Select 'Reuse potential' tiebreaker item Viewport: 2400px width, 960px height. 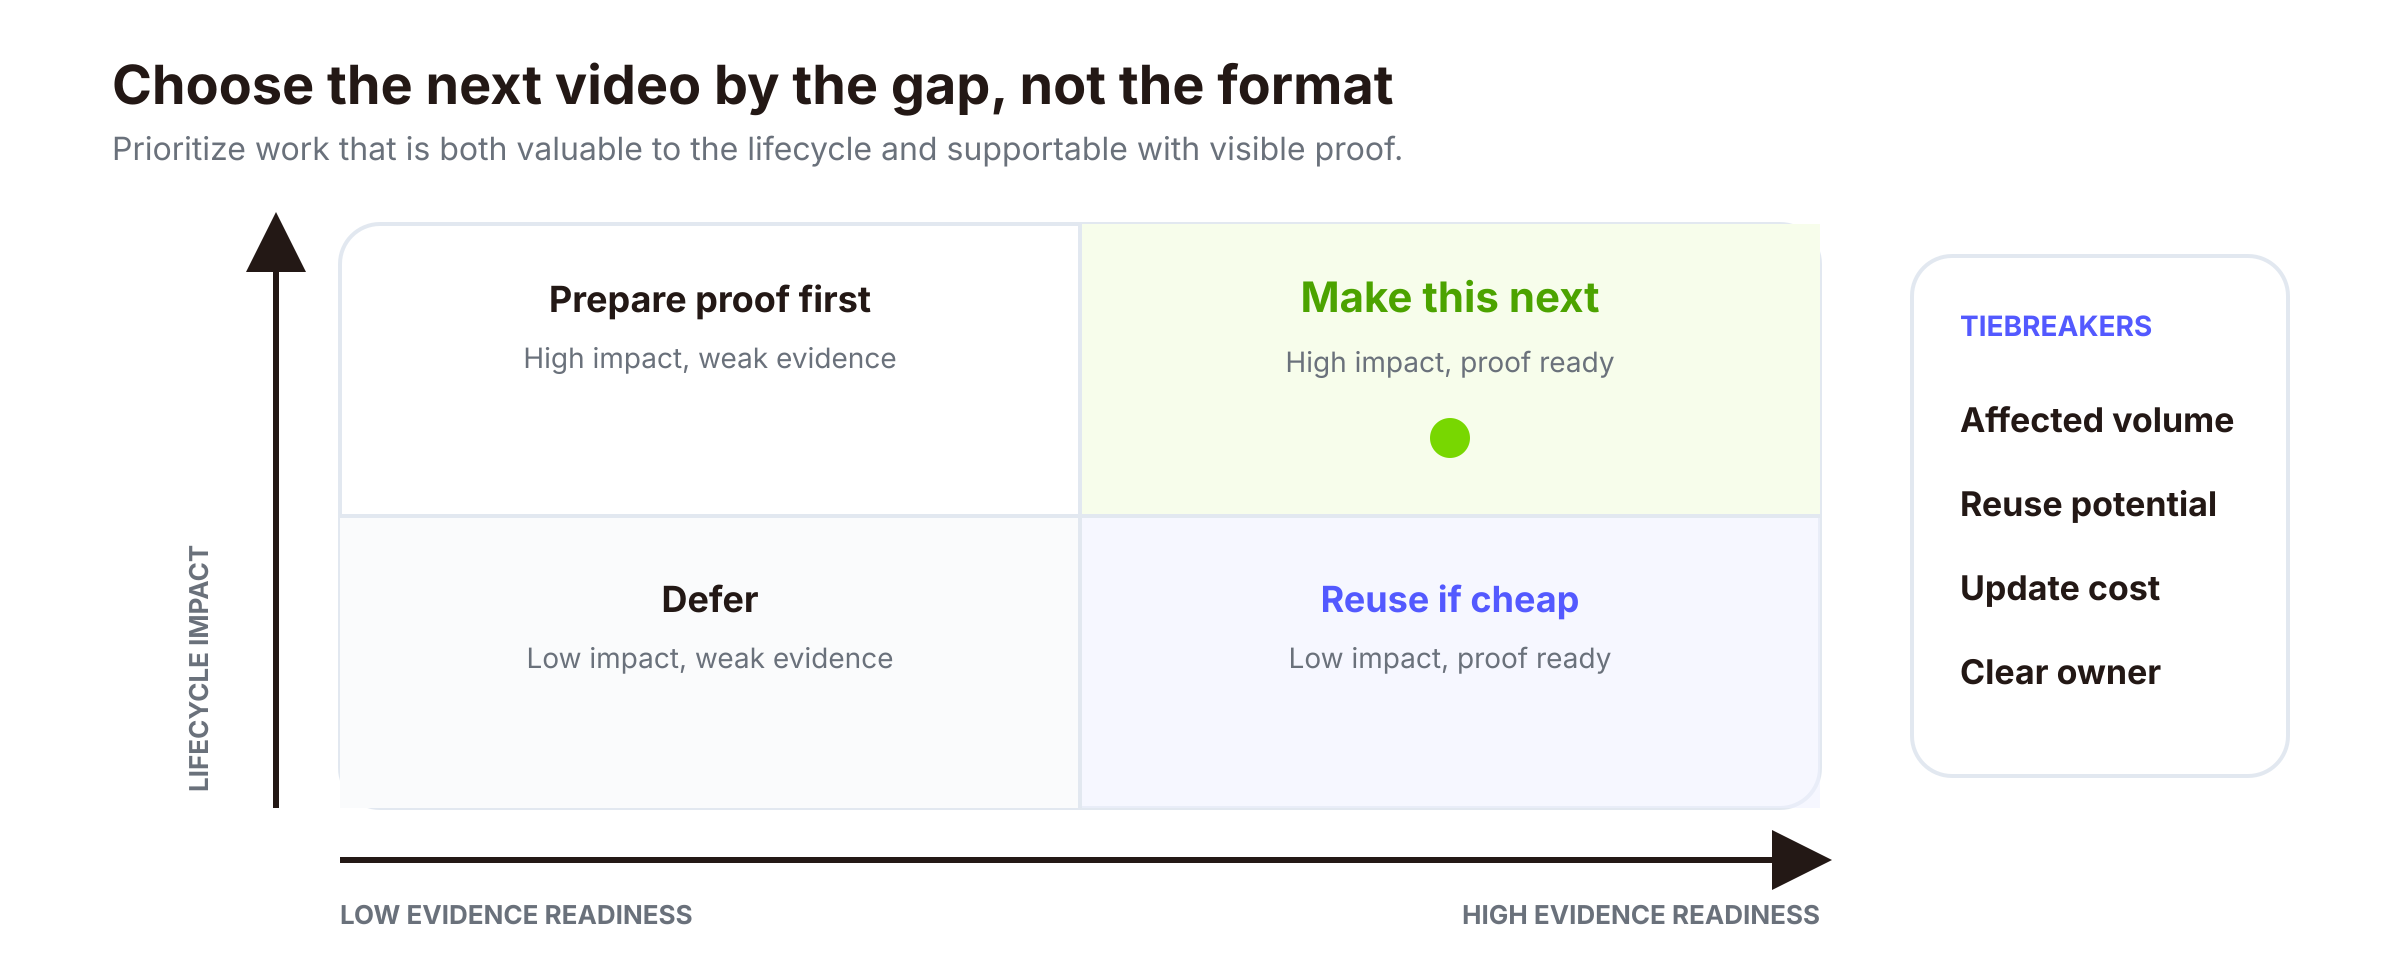point(2088,504)
